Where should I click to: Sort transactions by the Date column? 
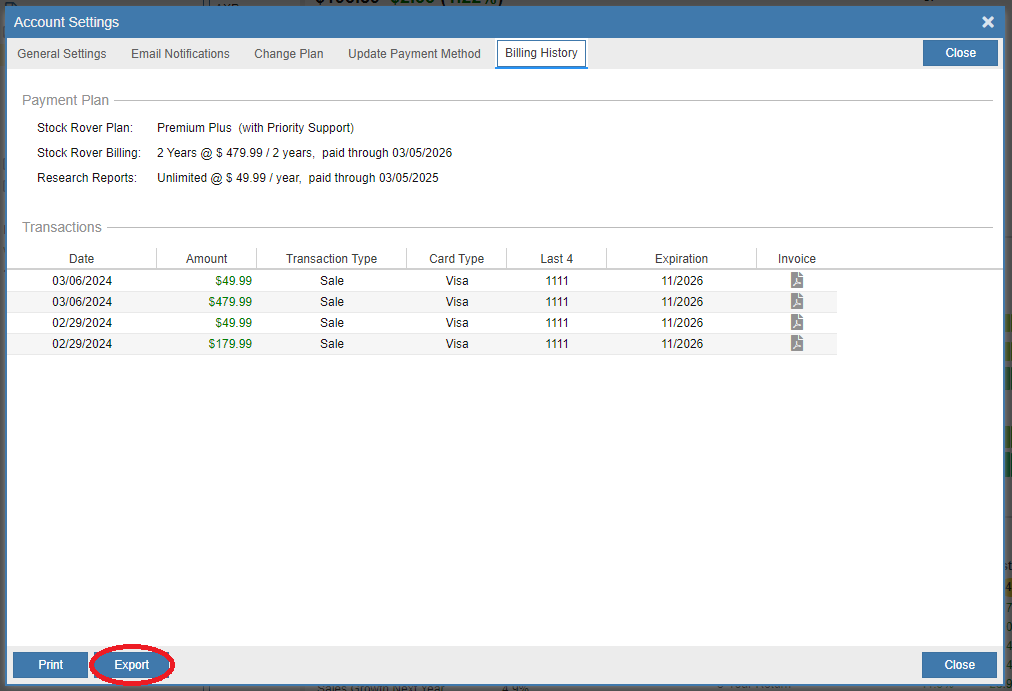click(x=81, y=258)
